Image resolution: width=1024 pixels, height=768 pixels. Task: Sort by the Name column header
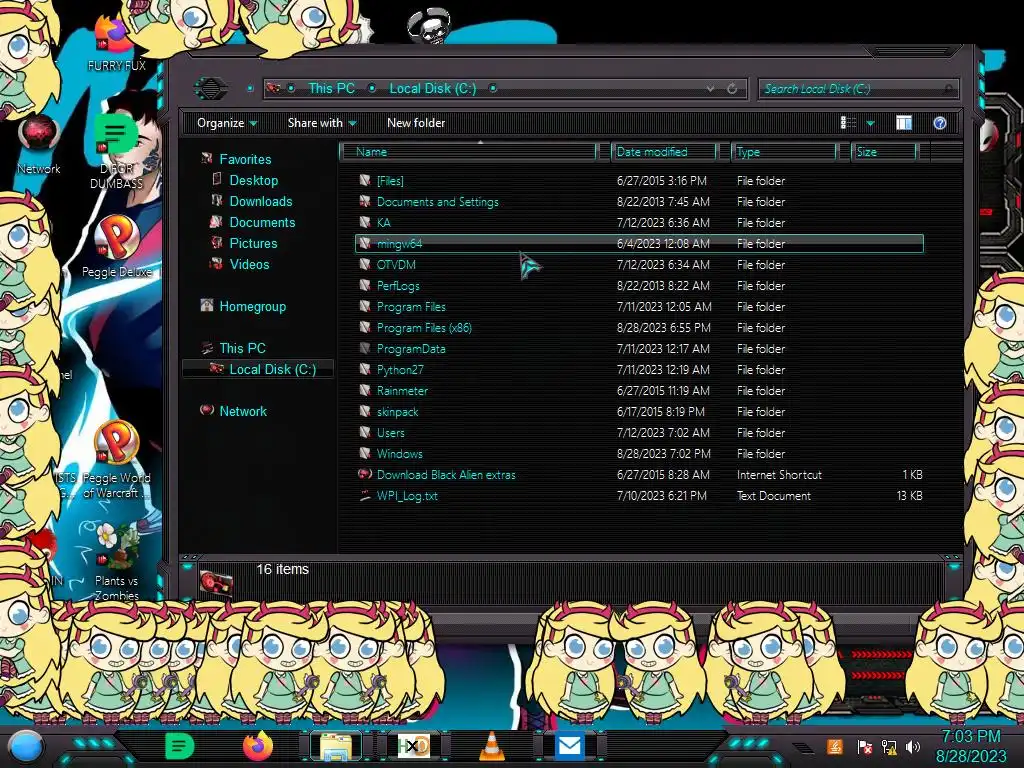tap(469, 152)
